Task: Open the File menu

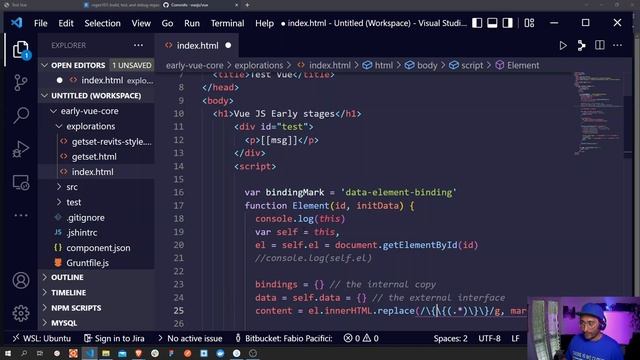Action: click(x=40, y=23)
